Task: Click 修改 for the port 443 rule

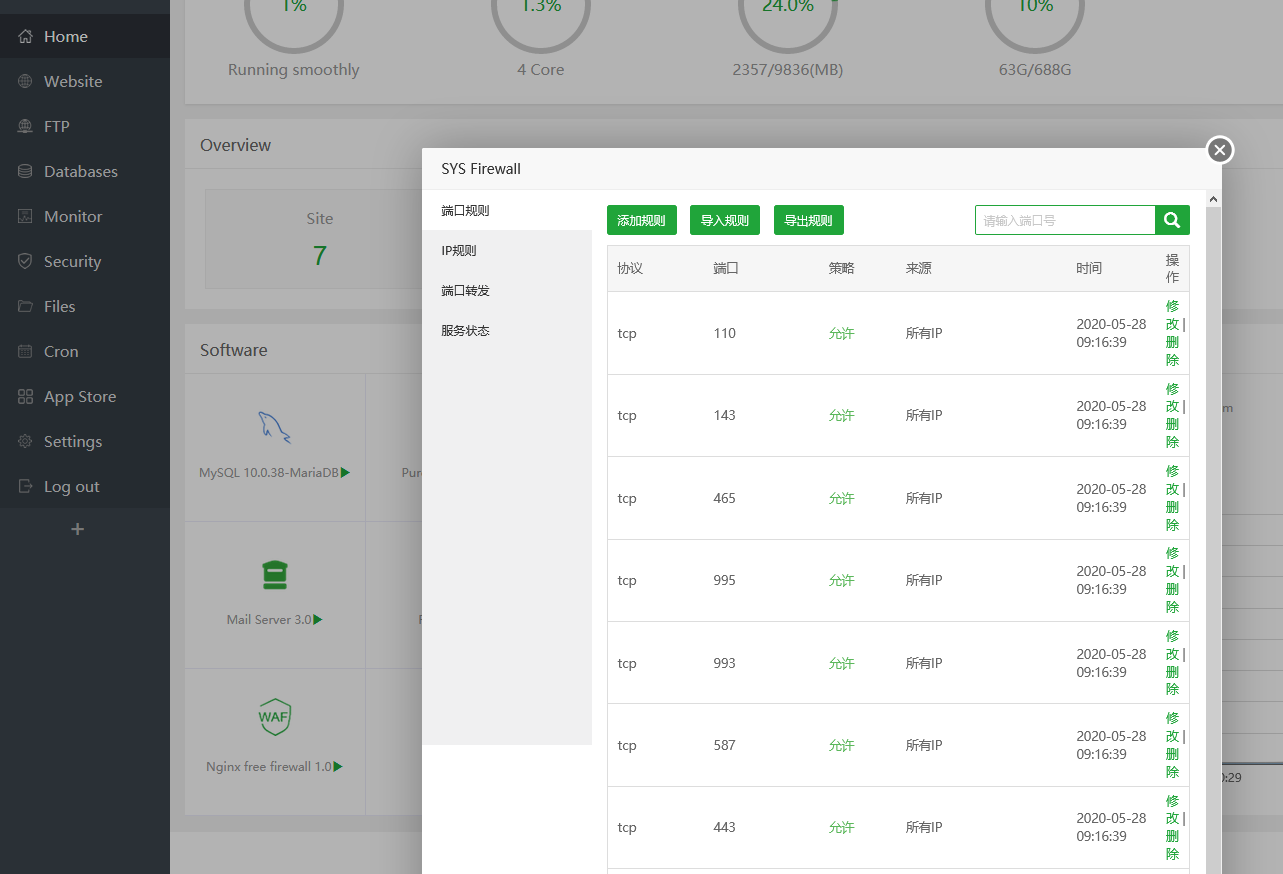Action: [1173, 810]
